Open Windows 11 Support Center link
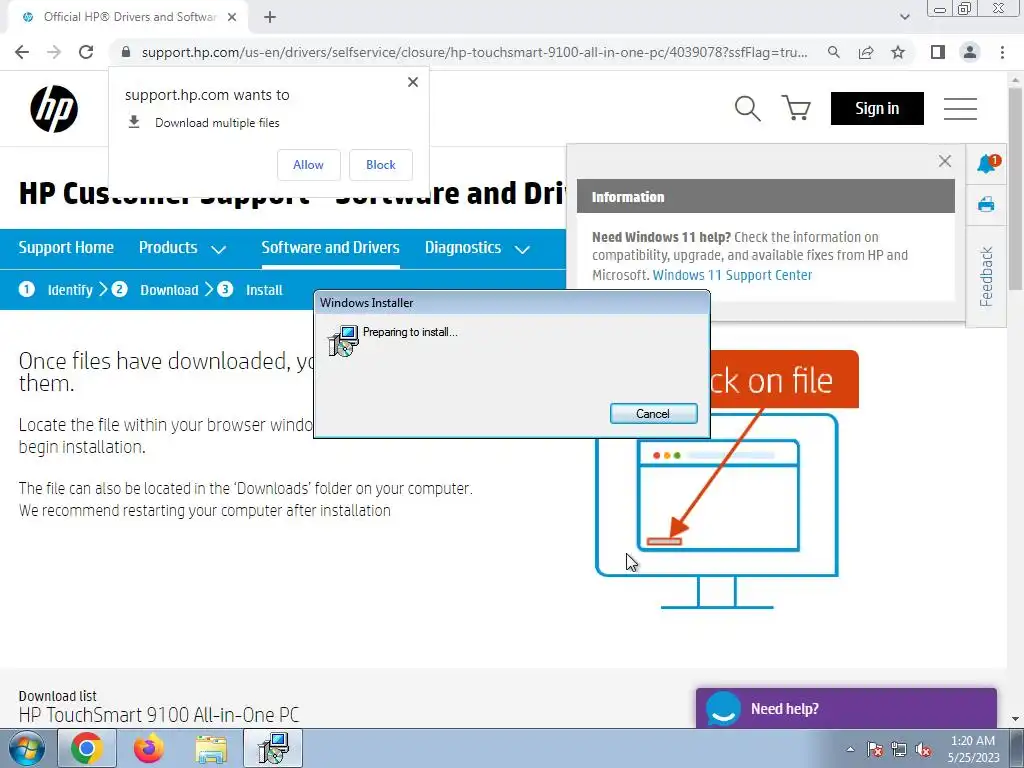The height and width of the screenshot is (768, 1024). point(732,275)
